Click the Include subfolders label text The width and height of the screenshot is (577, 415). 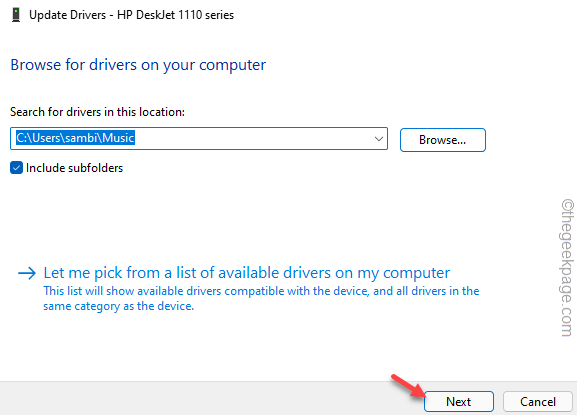coord(74,168)
